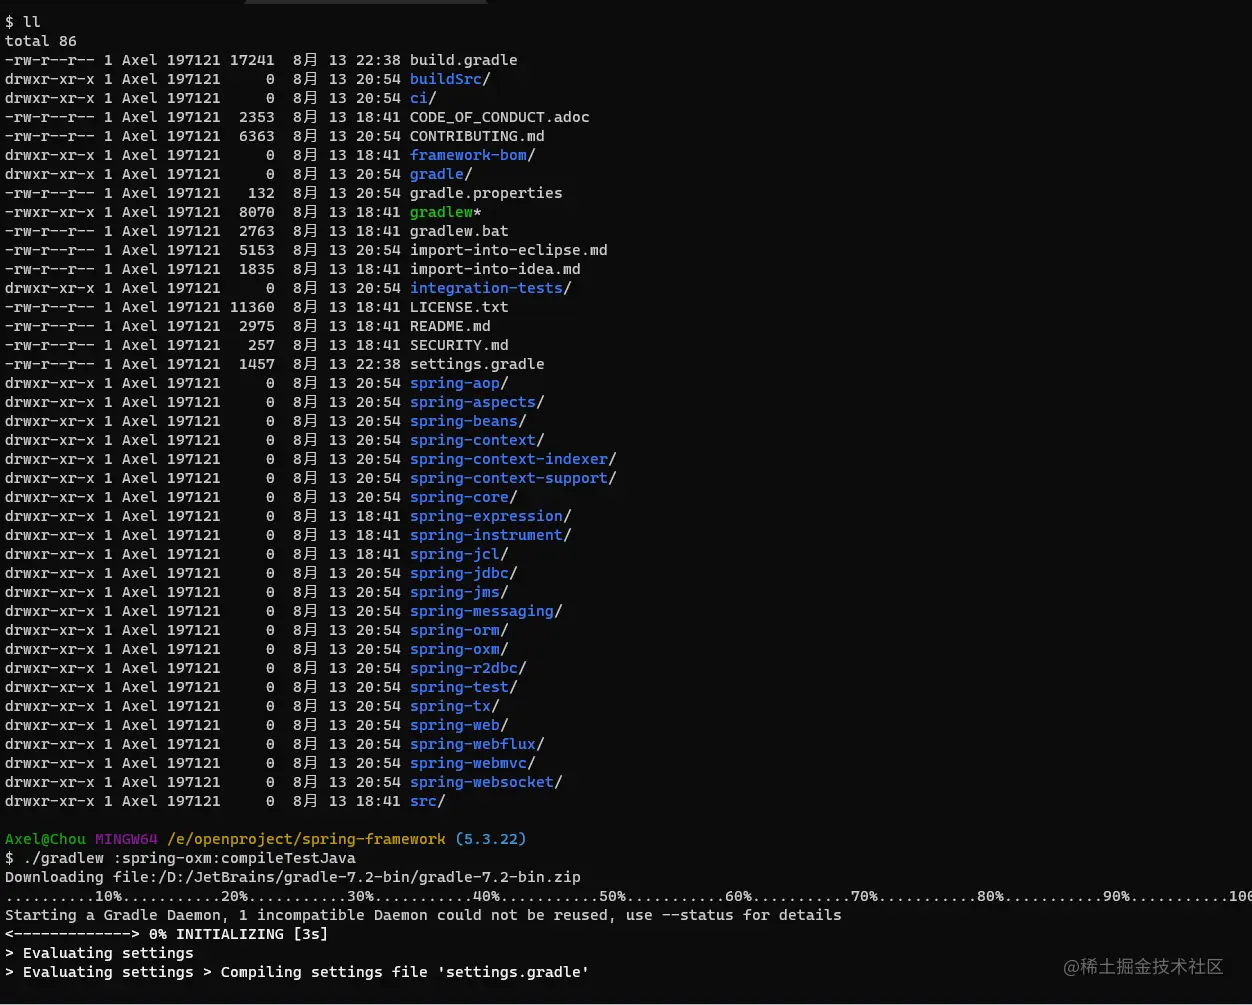
Task: Click the spring-web/ directory entry
Action: click(x=459, y=725)
